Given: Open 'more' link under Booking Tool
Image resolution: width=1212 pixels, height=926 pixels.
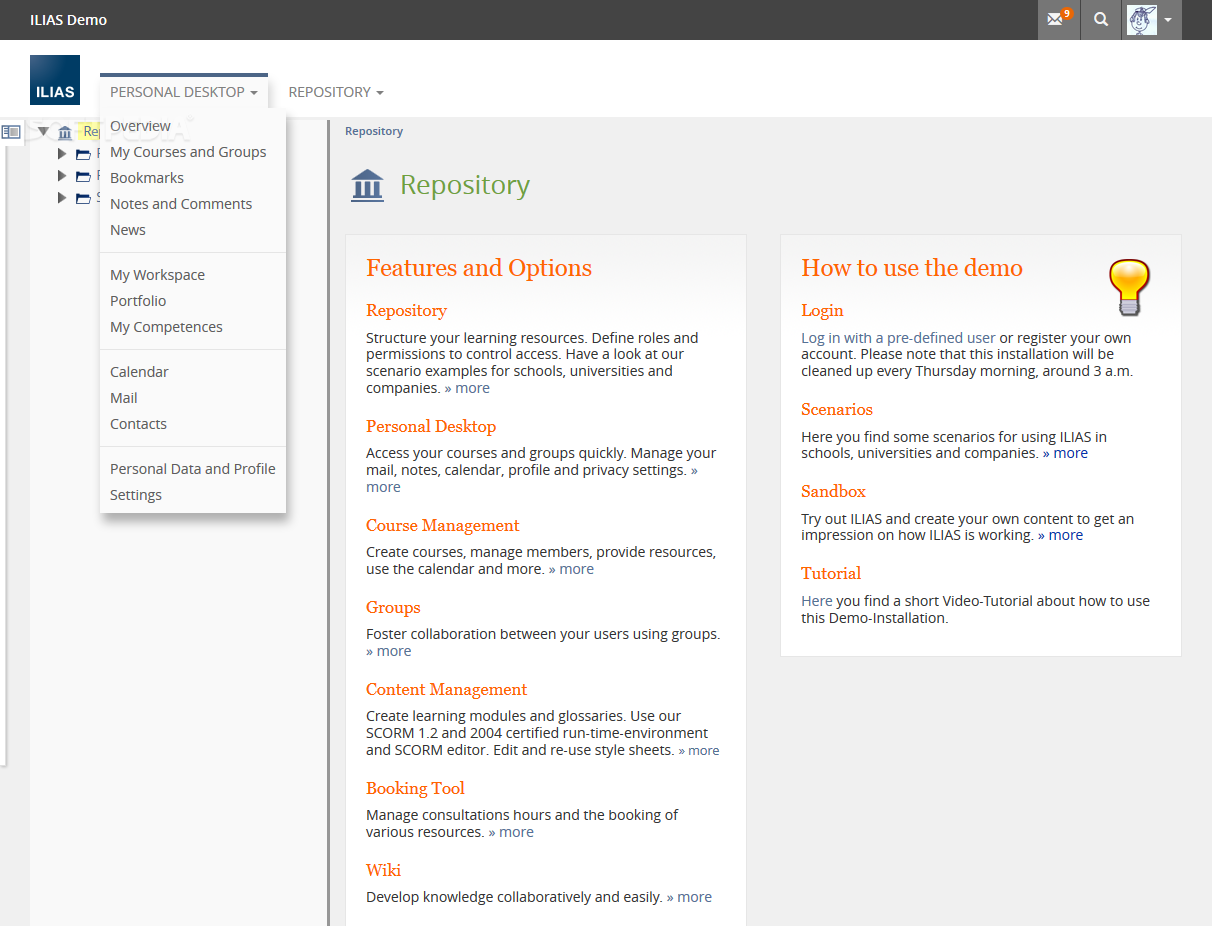Looking at the screenshot, I should tap(511, 832).
